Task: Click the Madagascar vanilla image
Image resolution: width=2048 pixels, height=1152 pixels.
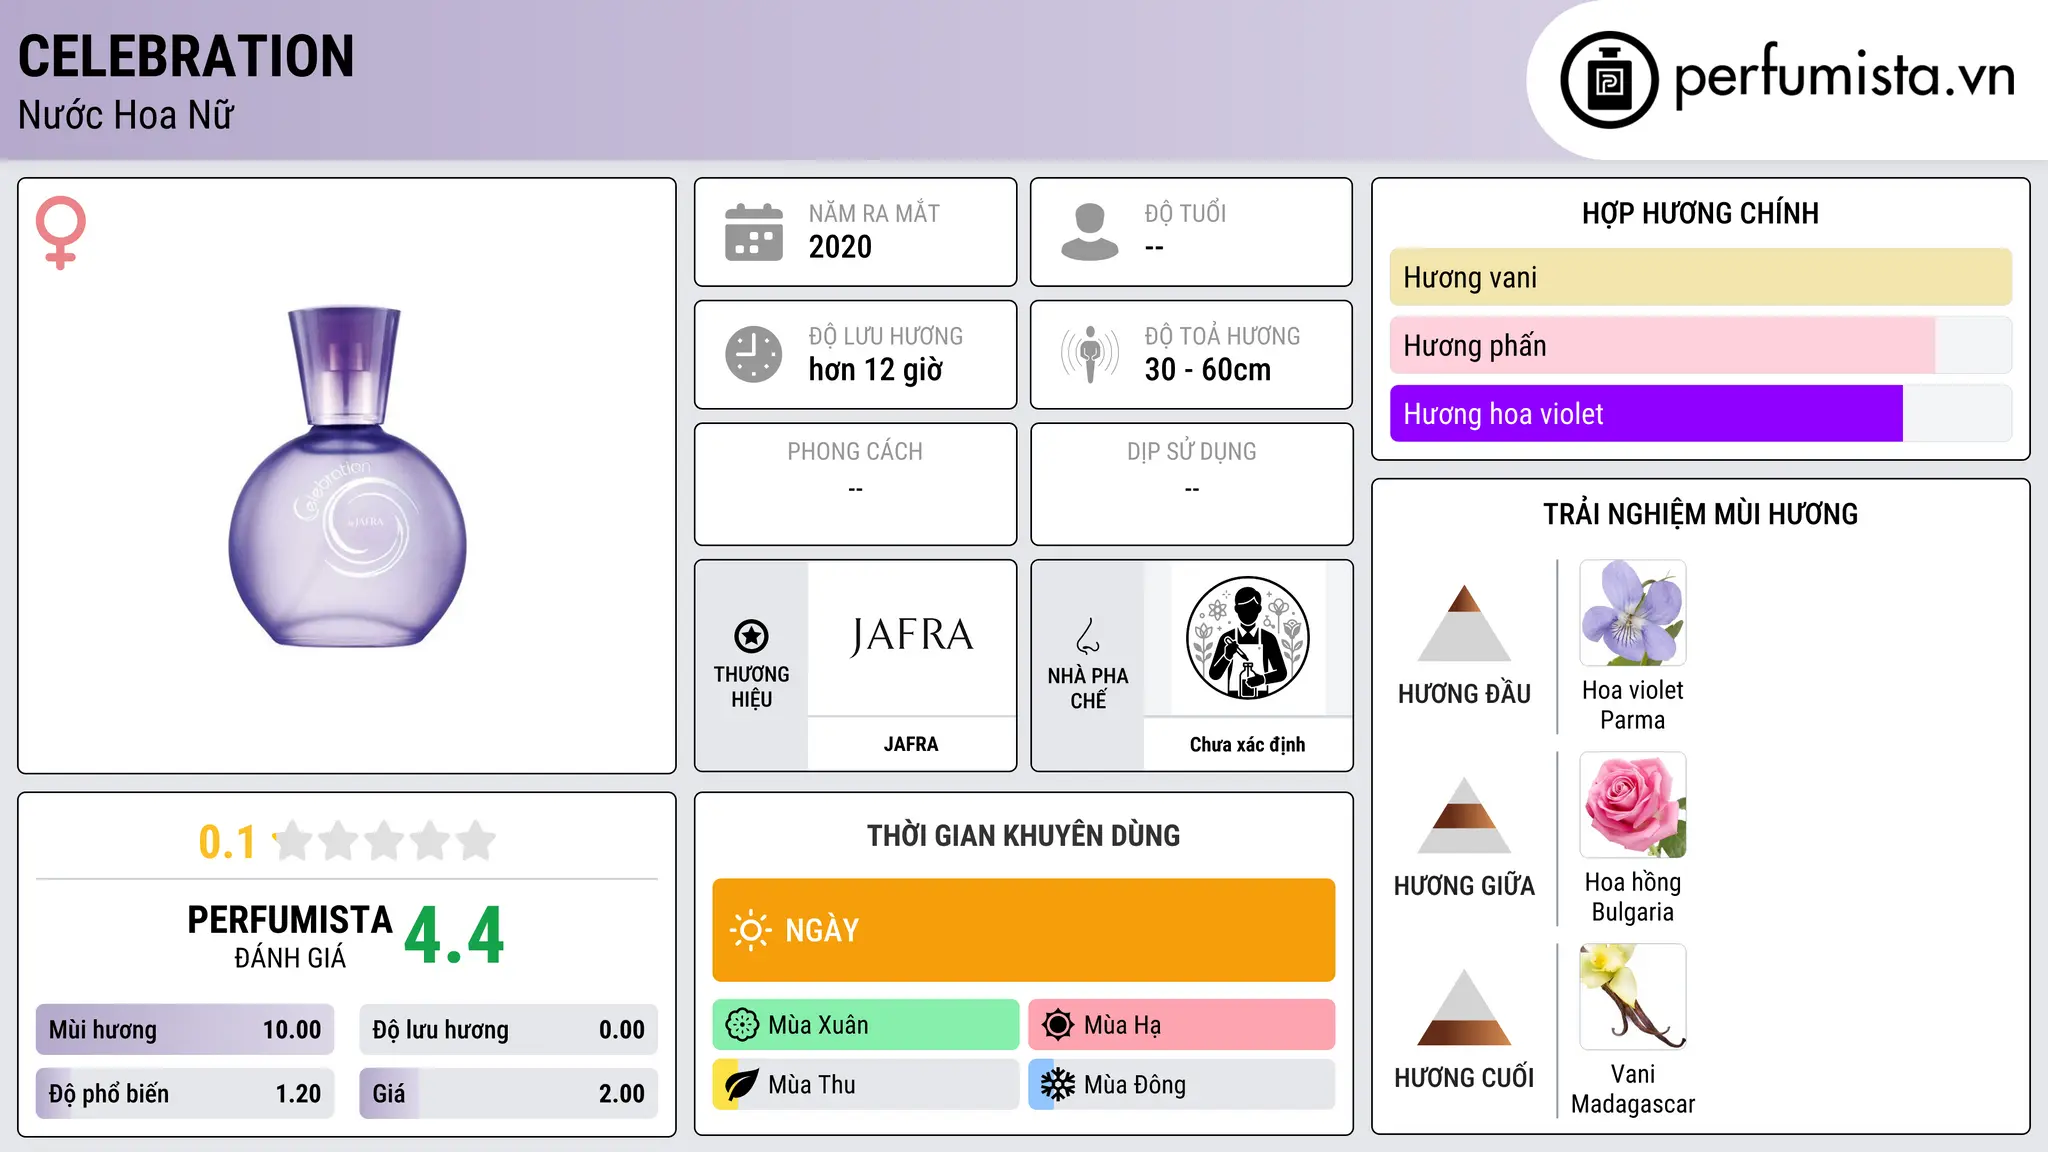Action: pos(1633,997)
